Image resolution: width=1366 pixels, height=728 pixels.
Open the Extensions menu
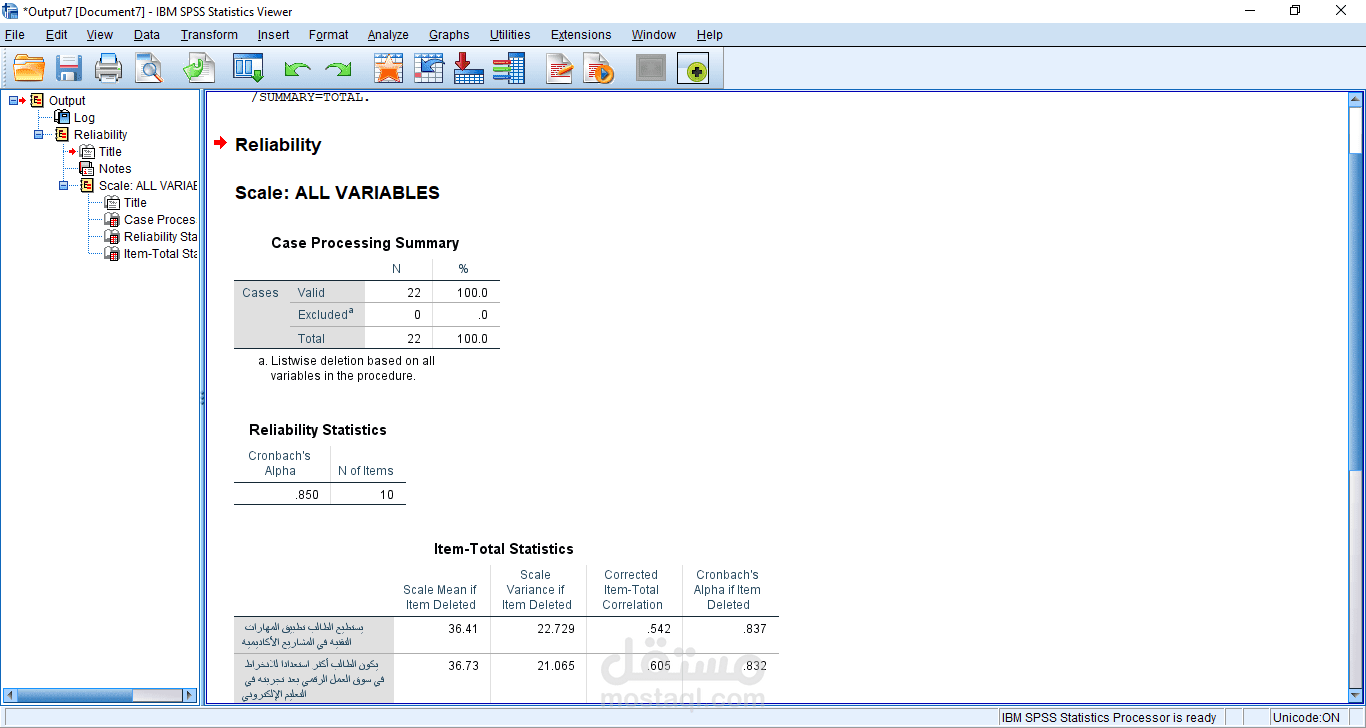581,35
